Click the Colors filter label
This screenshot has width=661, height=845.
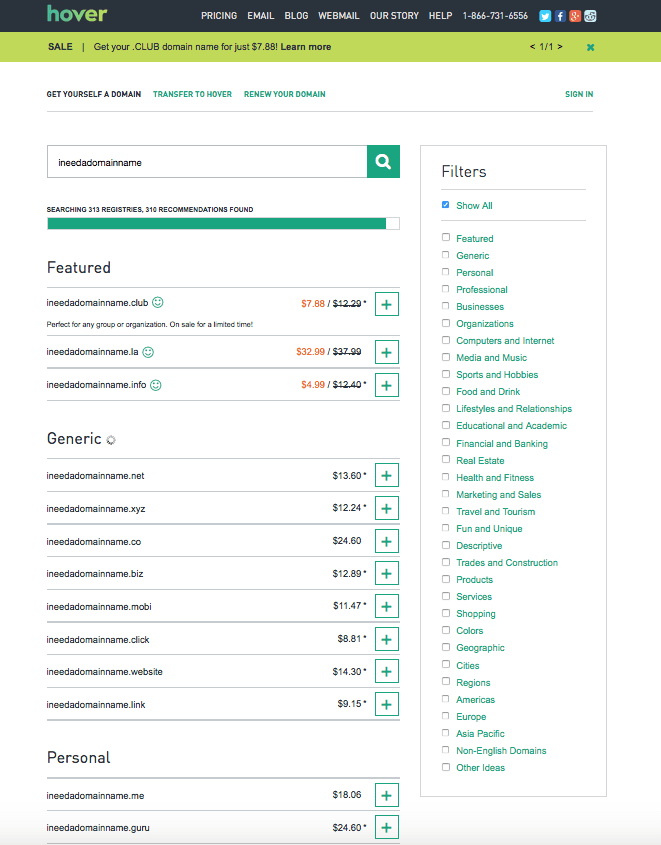coord(470,631)
